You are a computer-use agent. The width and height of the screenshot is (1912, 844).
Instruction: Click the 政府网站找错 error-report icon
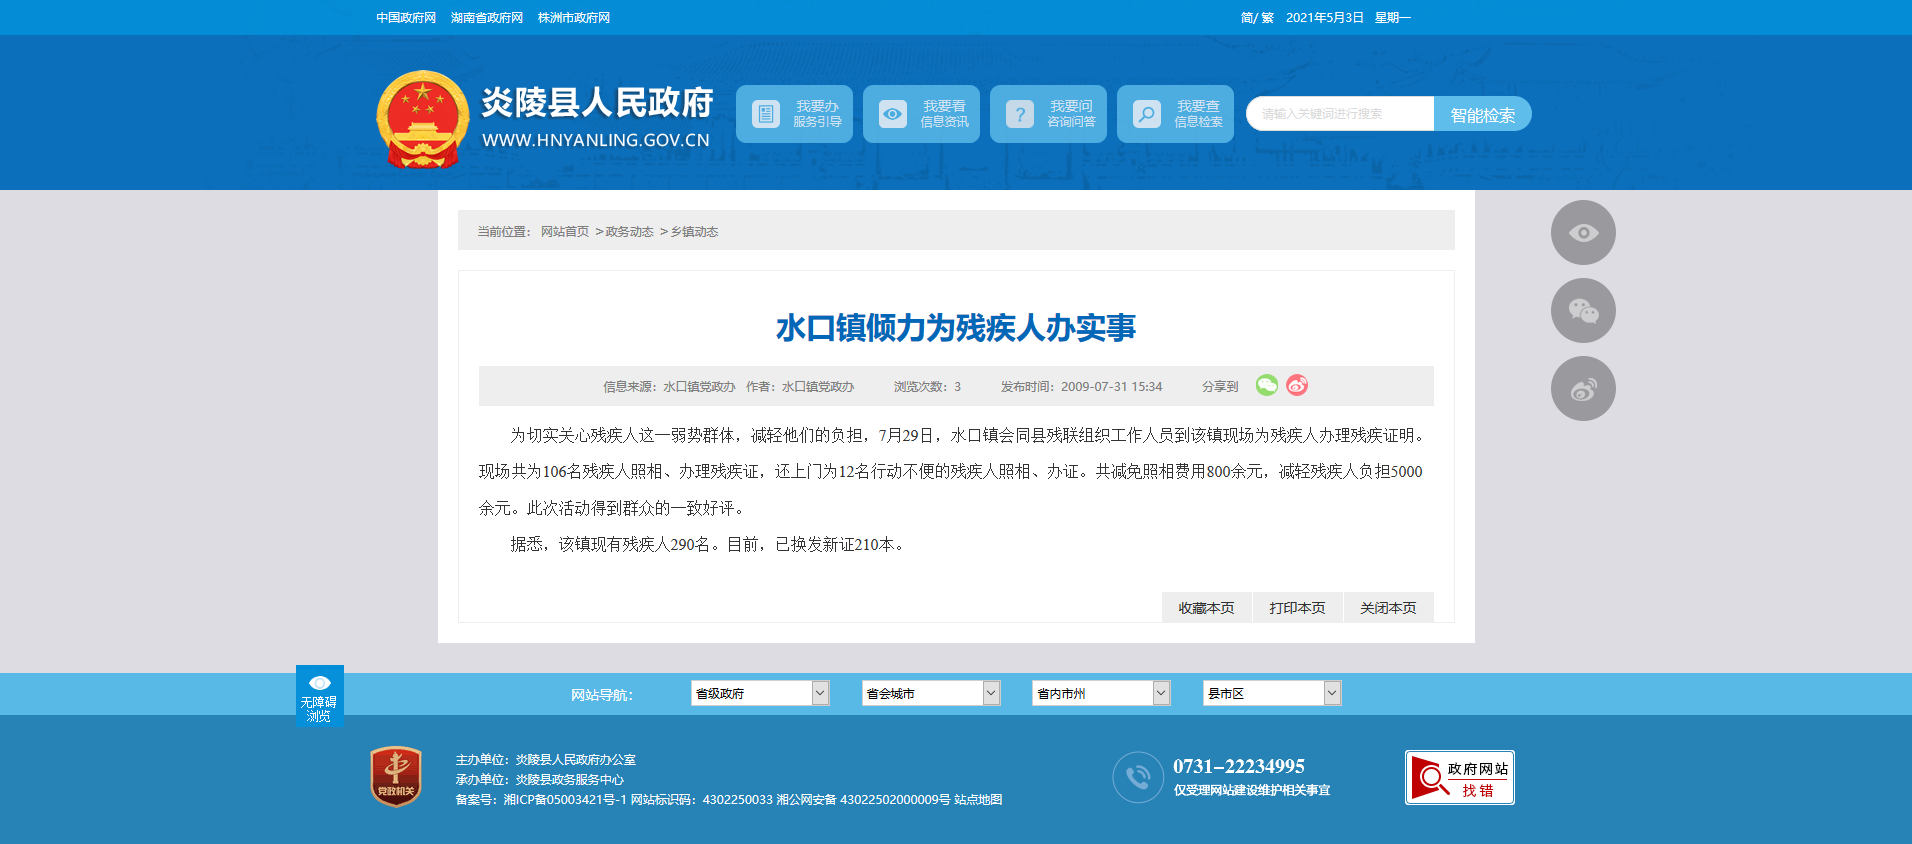tap(1459, 778)
